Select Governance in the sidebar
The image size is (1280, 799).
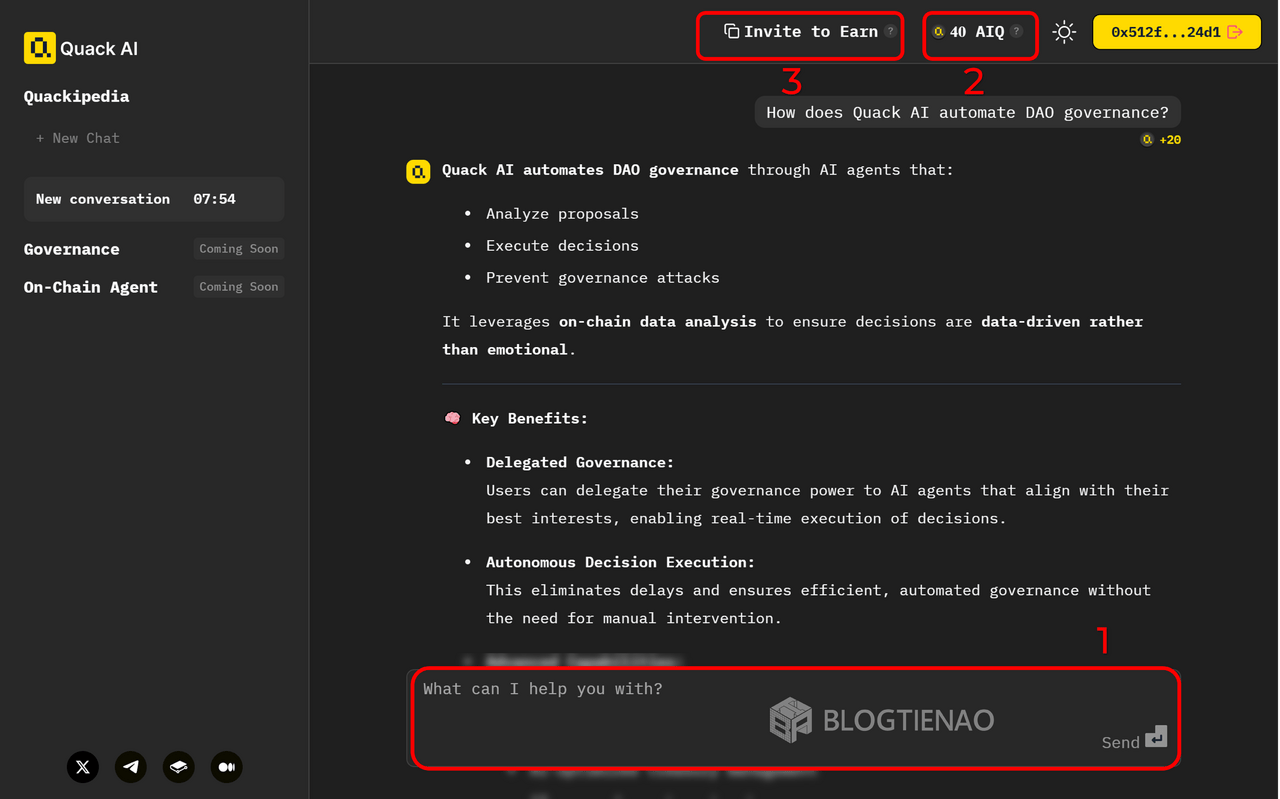pyautogui.click(x=71, y=249)
